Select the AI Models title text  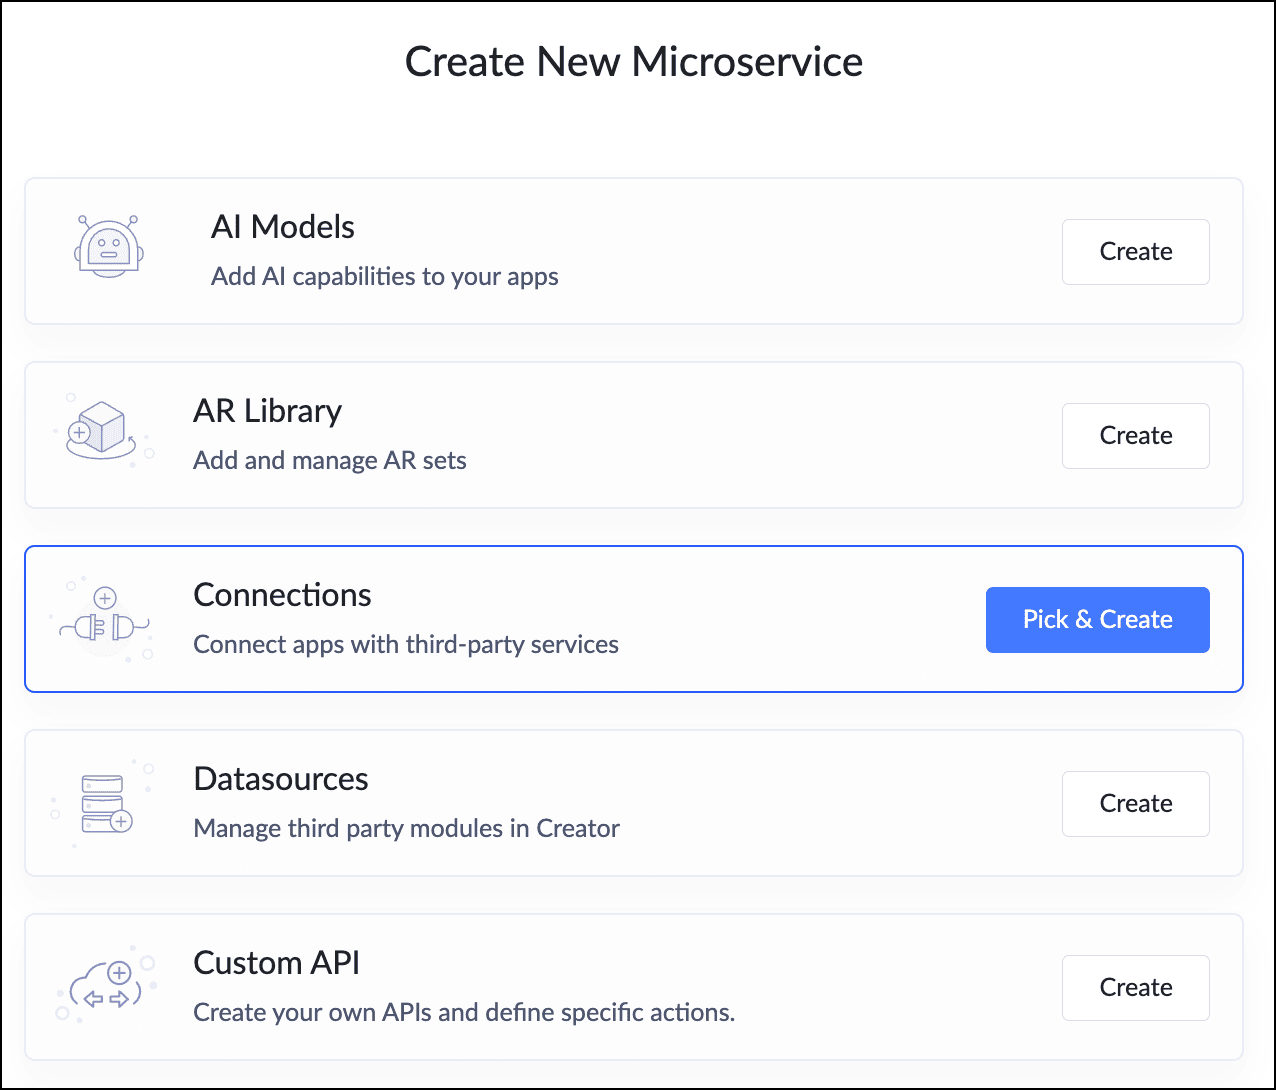pyautogui.click(x=282, y=227)
